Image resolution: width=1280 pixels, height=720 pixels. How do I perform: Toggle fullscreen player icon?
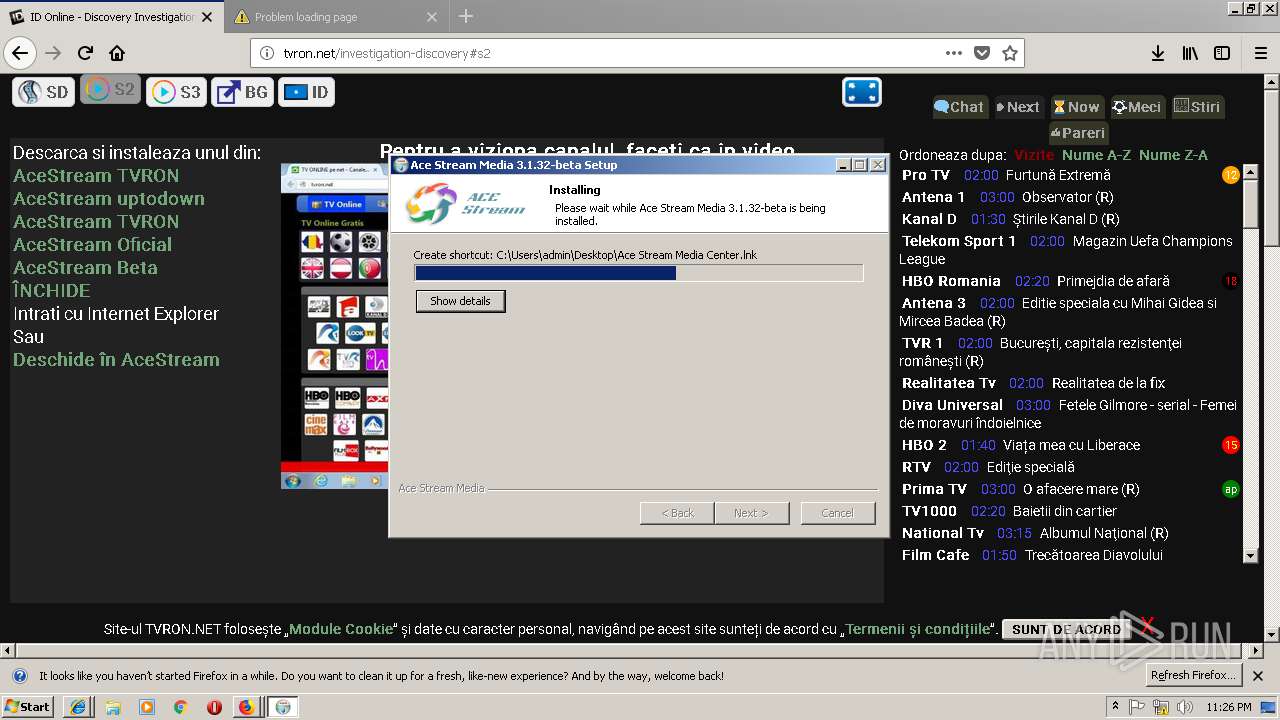click(x=862, y=92)
